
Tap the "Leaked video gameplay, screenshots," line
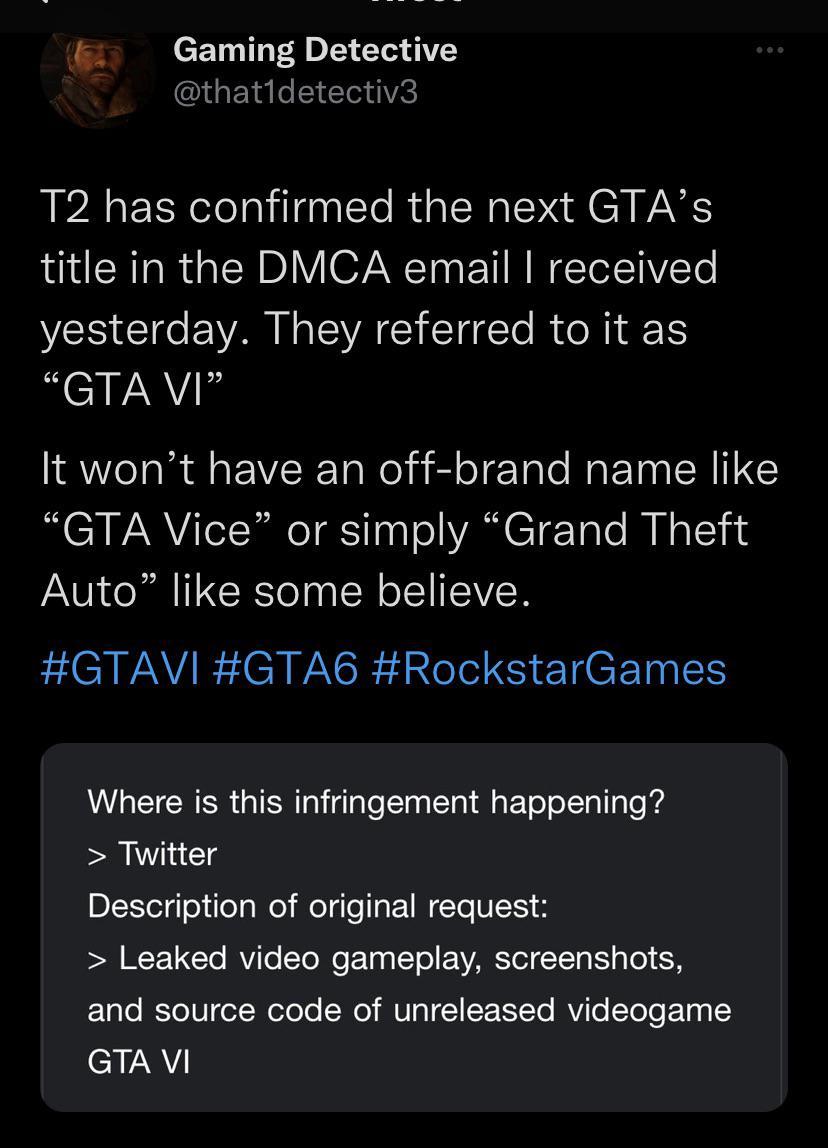pyautogui.click(x=385, y=958)
